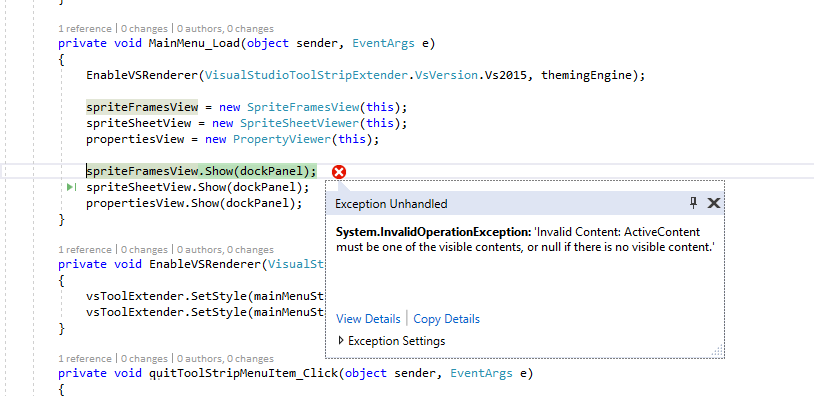The width and height of the screenshot is (814, 396).
Task: Click System.InvalidOperationException bold text
Action: [x=433, y=232]
